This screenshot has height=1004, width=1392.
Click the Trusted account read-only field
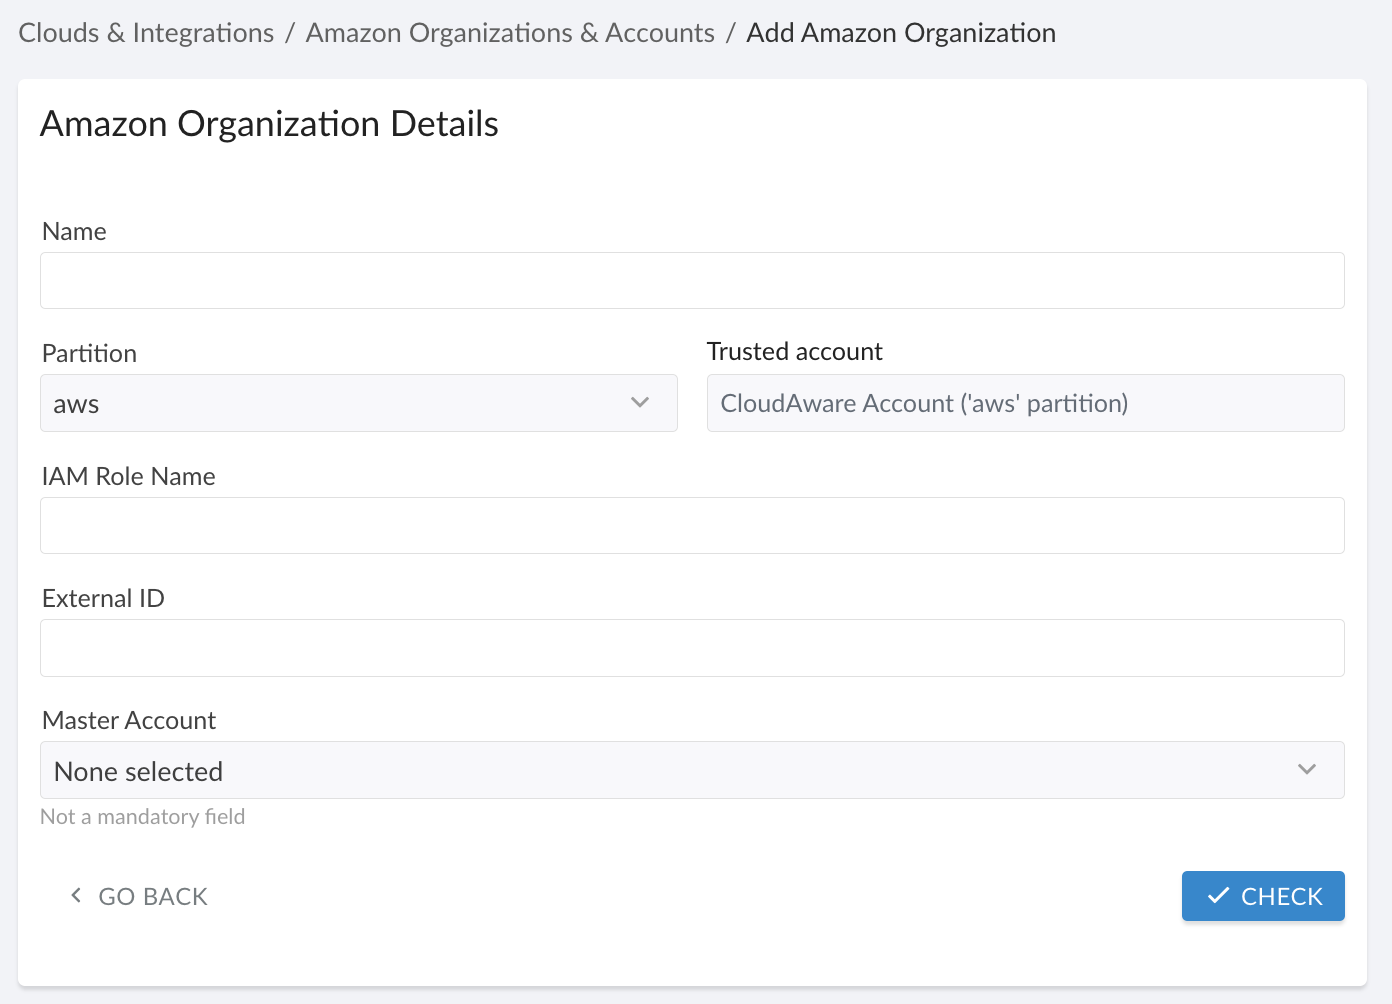[x=1025, y=404]
